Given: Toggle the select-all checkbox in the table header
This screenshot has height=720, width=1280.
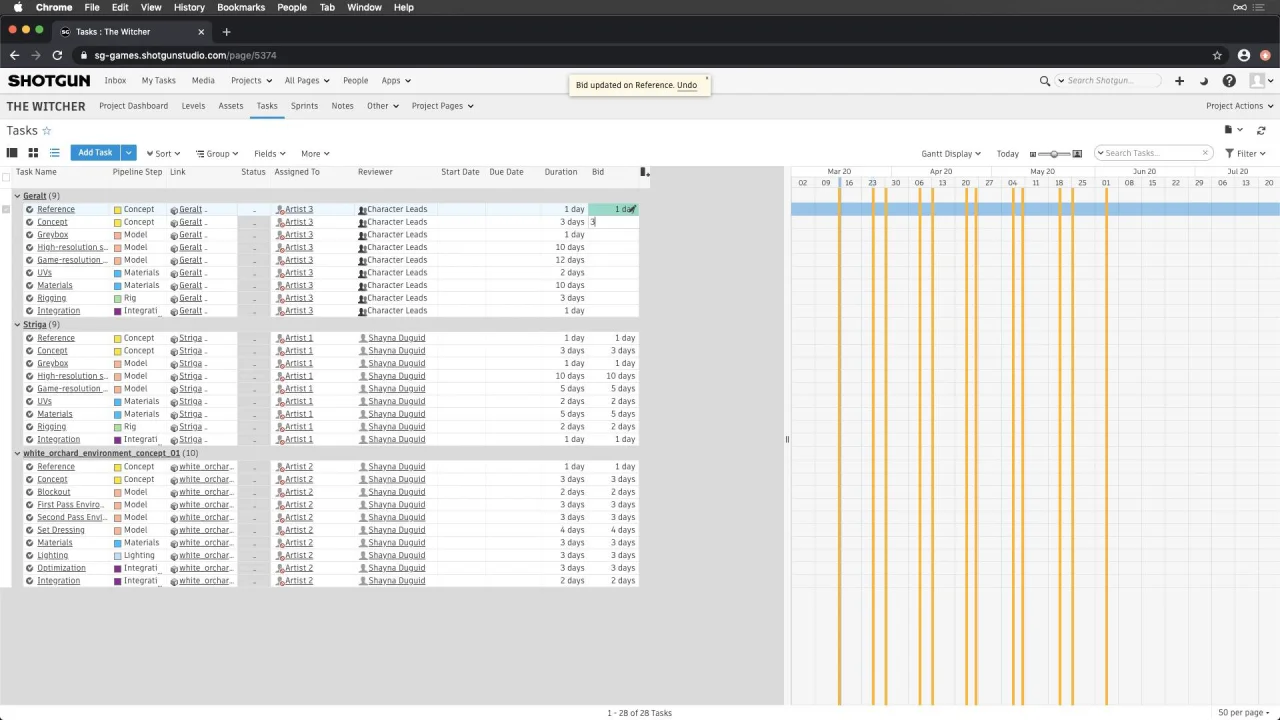Looking at the screenshot, I should point(6,178).
